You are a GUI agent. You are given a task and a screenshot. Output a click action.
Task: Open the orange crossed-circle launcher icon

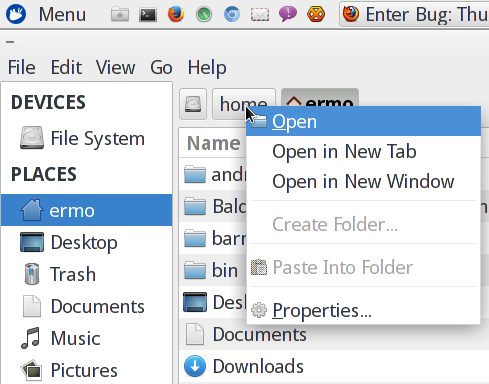pyautogui.click(x=316, y=15)
